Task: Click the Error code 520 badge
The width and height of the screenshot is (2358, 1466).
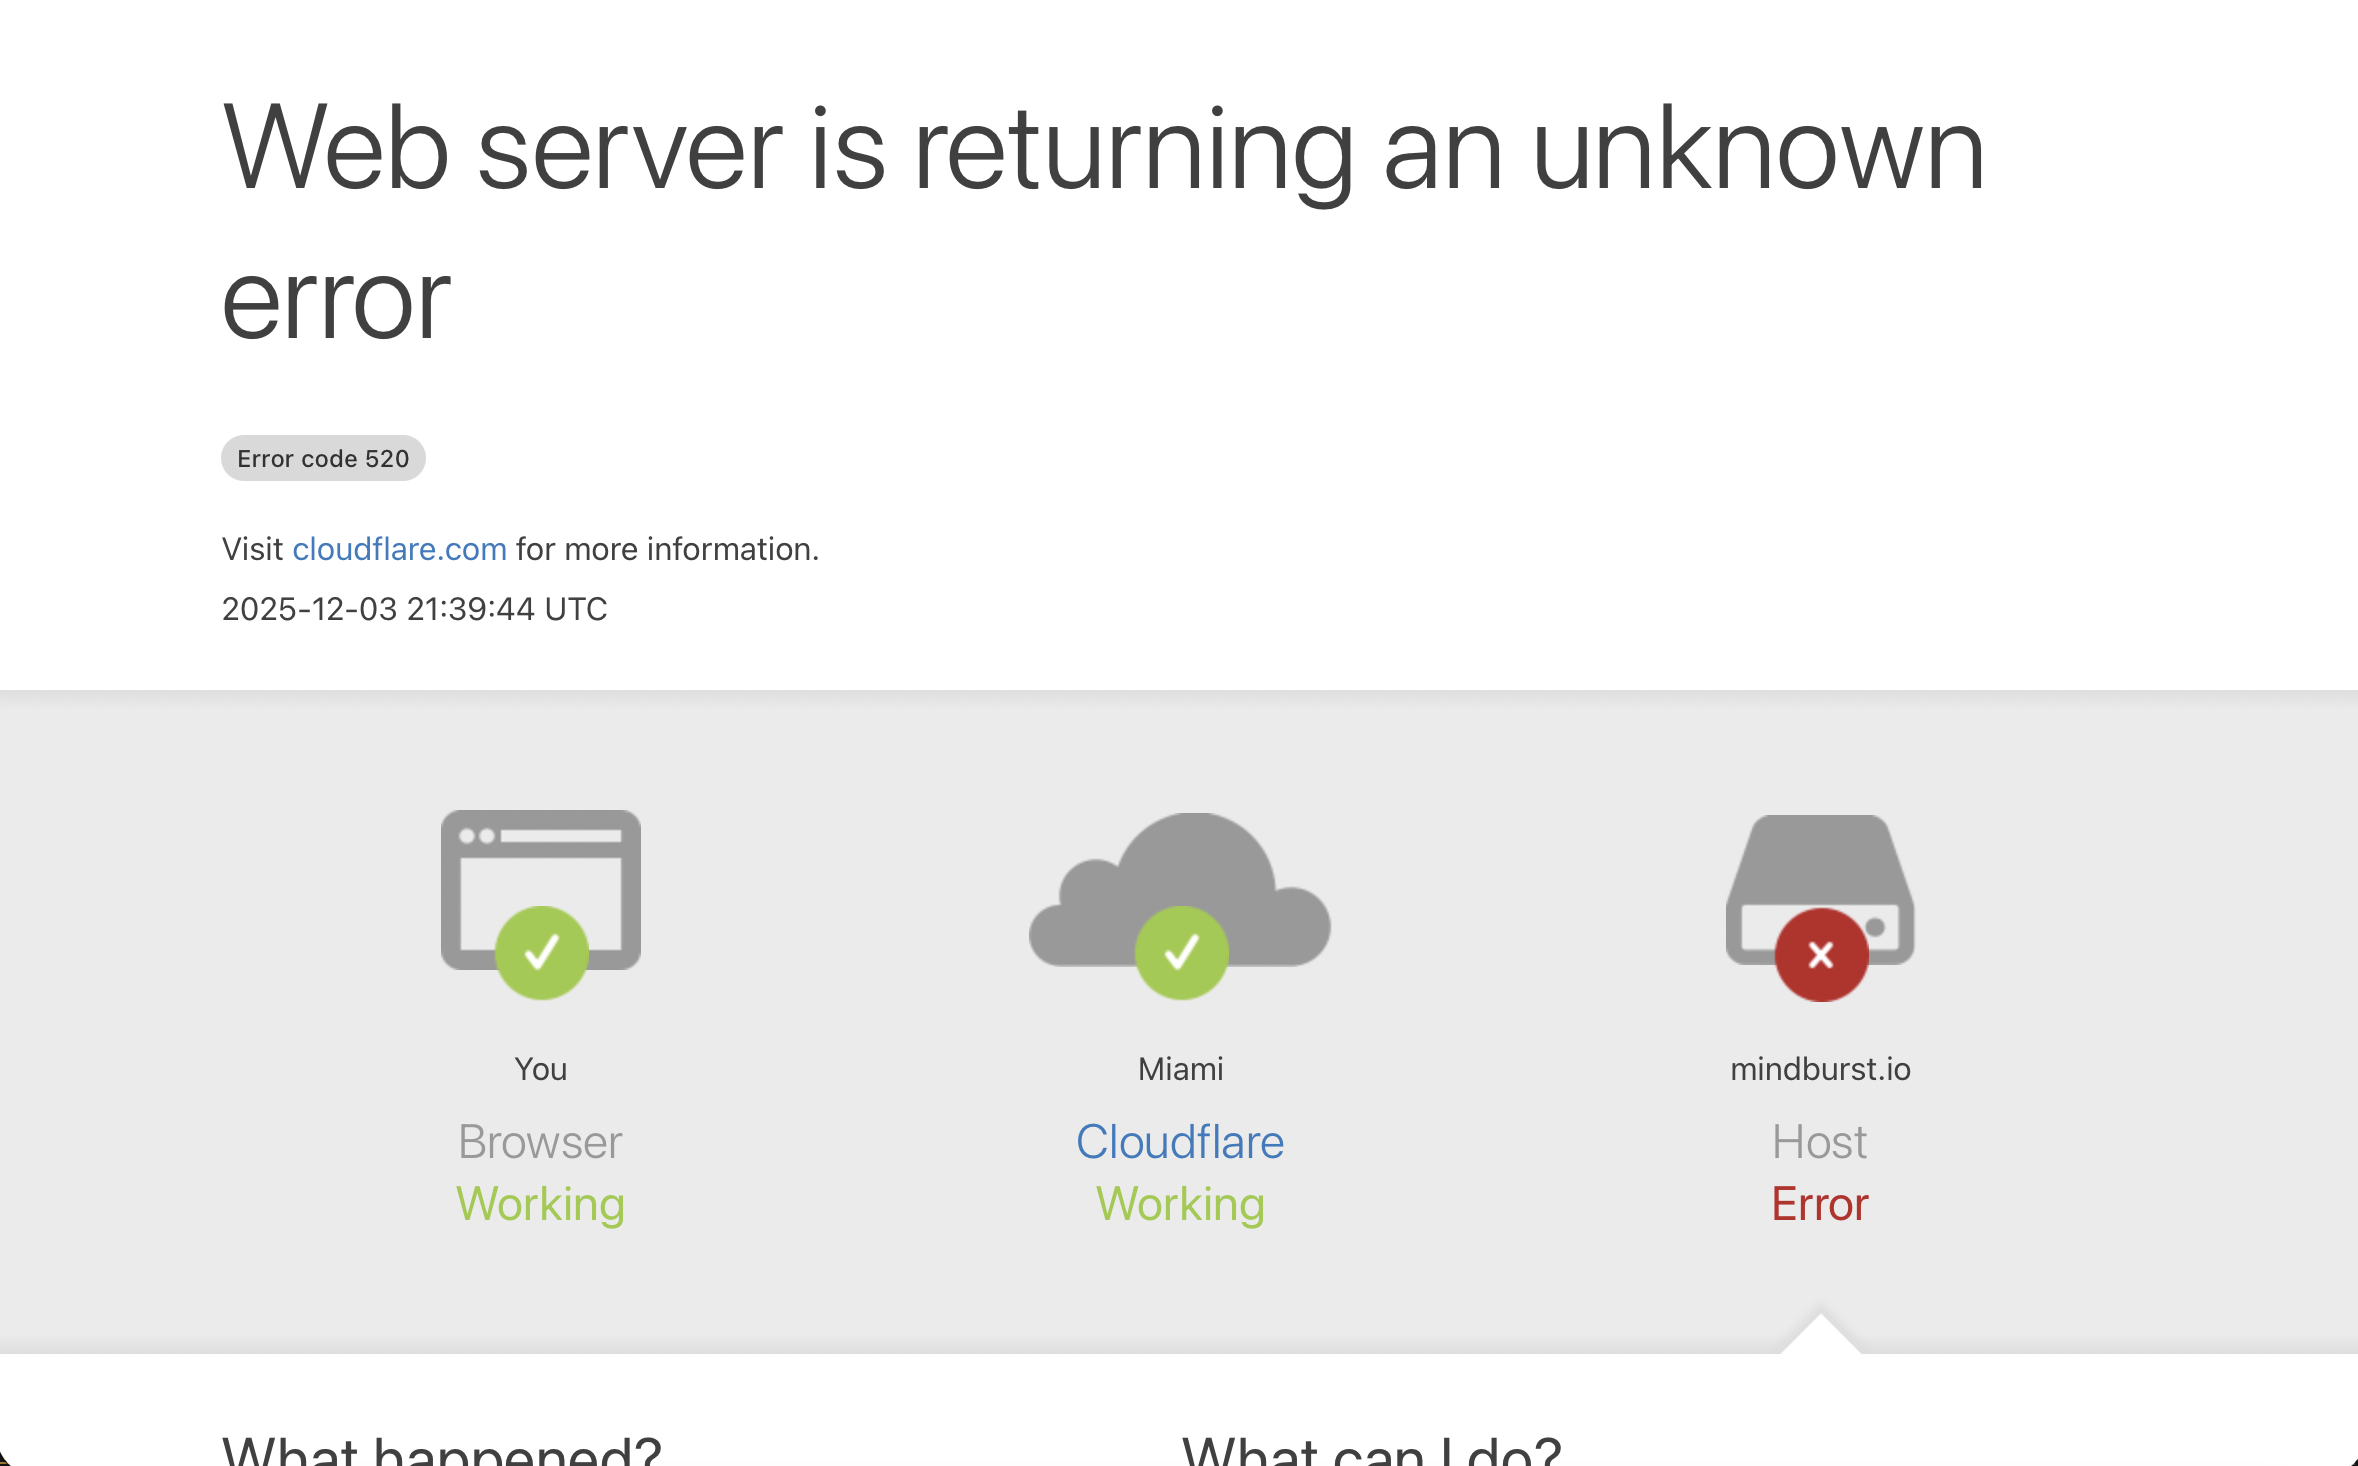Action: (323, 458)
